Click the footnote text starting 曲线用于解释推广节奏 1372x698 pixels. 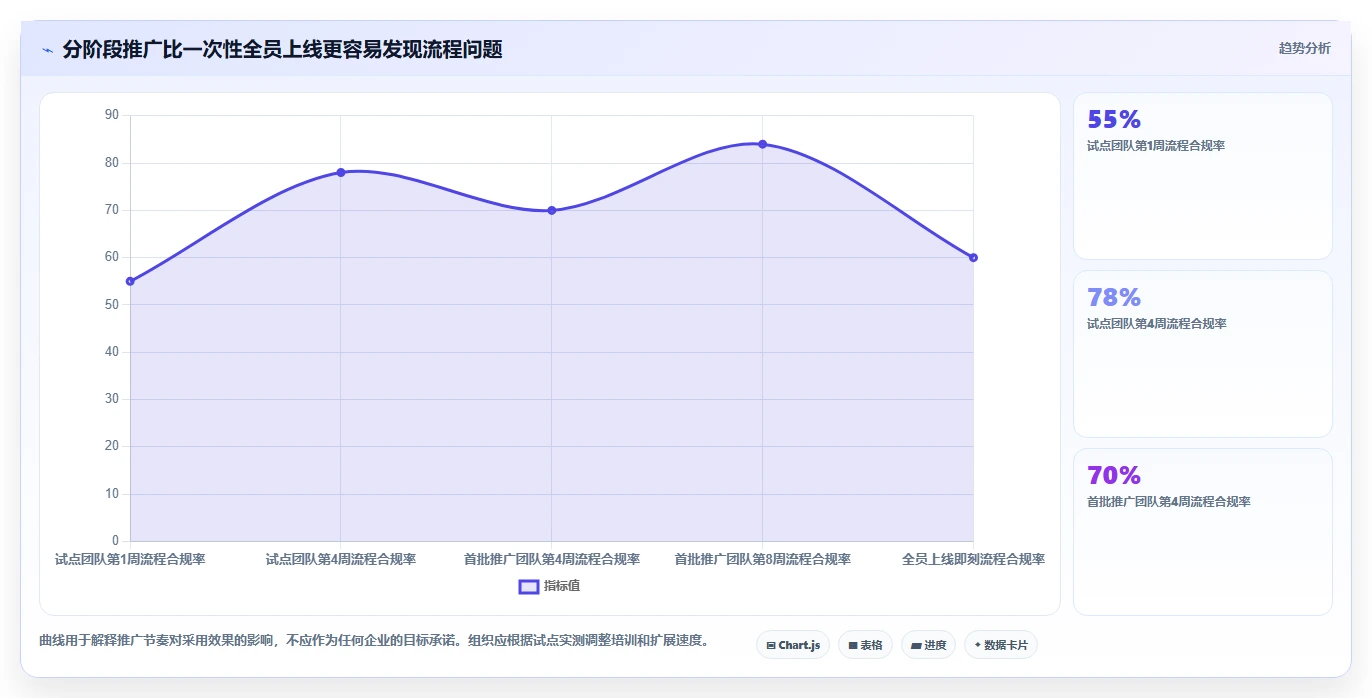374,640
